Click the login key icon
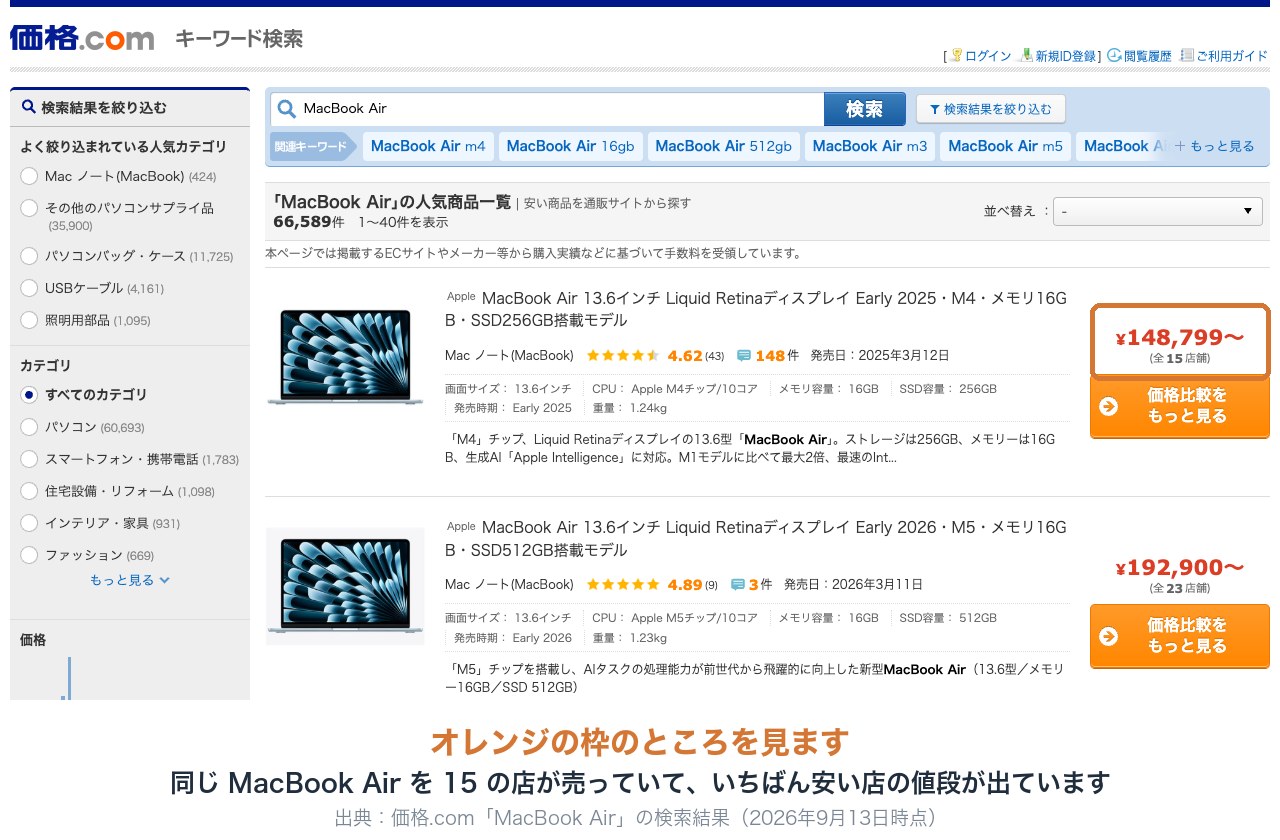 [x=955, y=56]
